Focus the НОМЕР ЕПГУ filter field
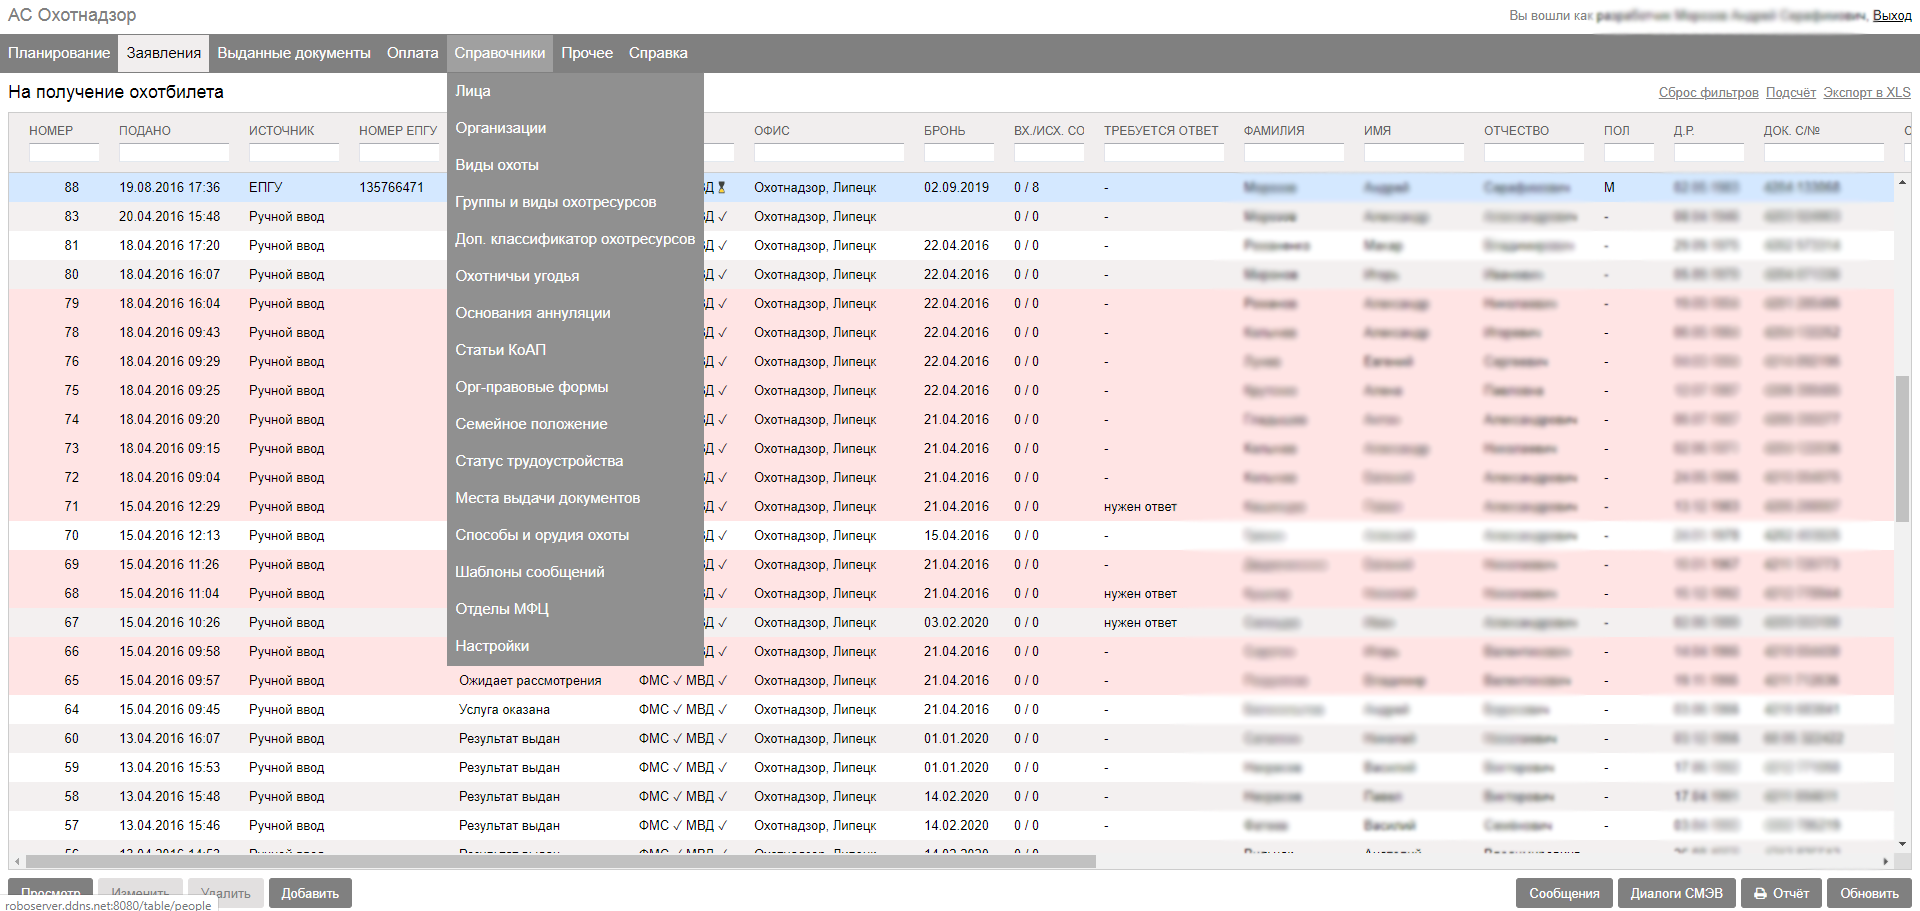Viewport: 1920px width, 911px height. [x=399, y=152]
